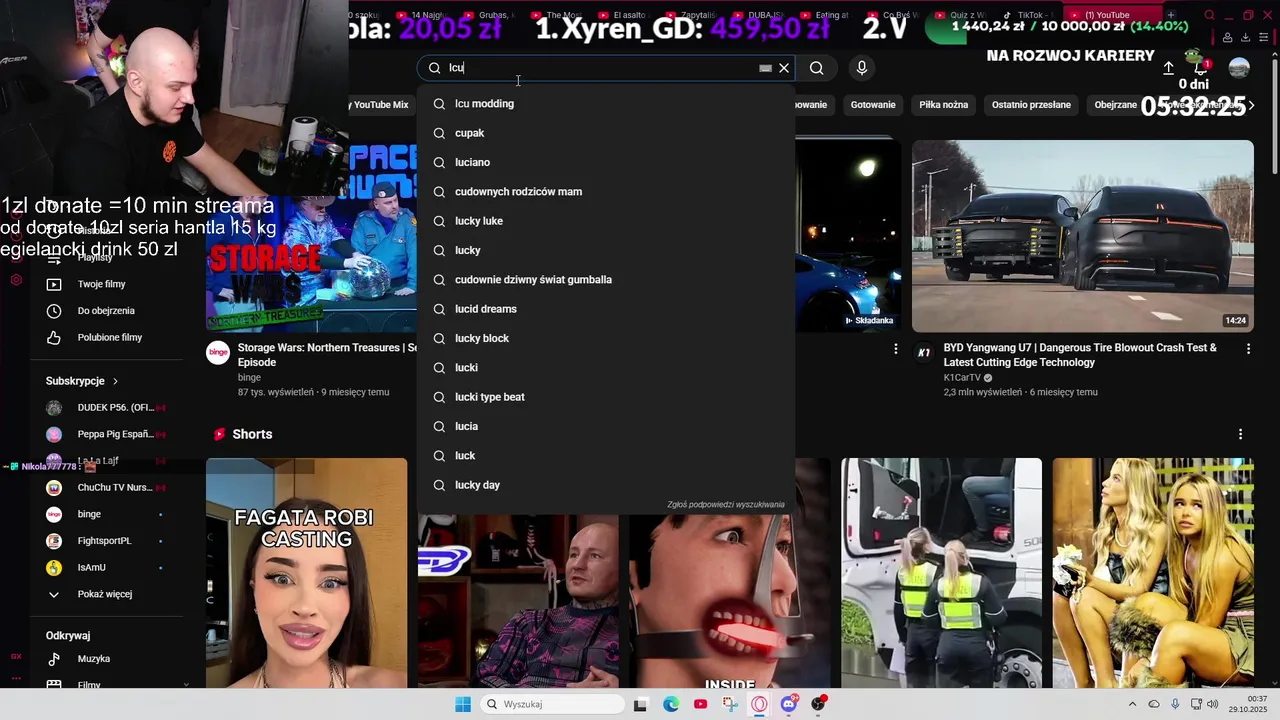Viewport: 1280px width, 720px height.
Task: Click the taskbar 'Wyszukaj' search box
Action: pos(550,704)
